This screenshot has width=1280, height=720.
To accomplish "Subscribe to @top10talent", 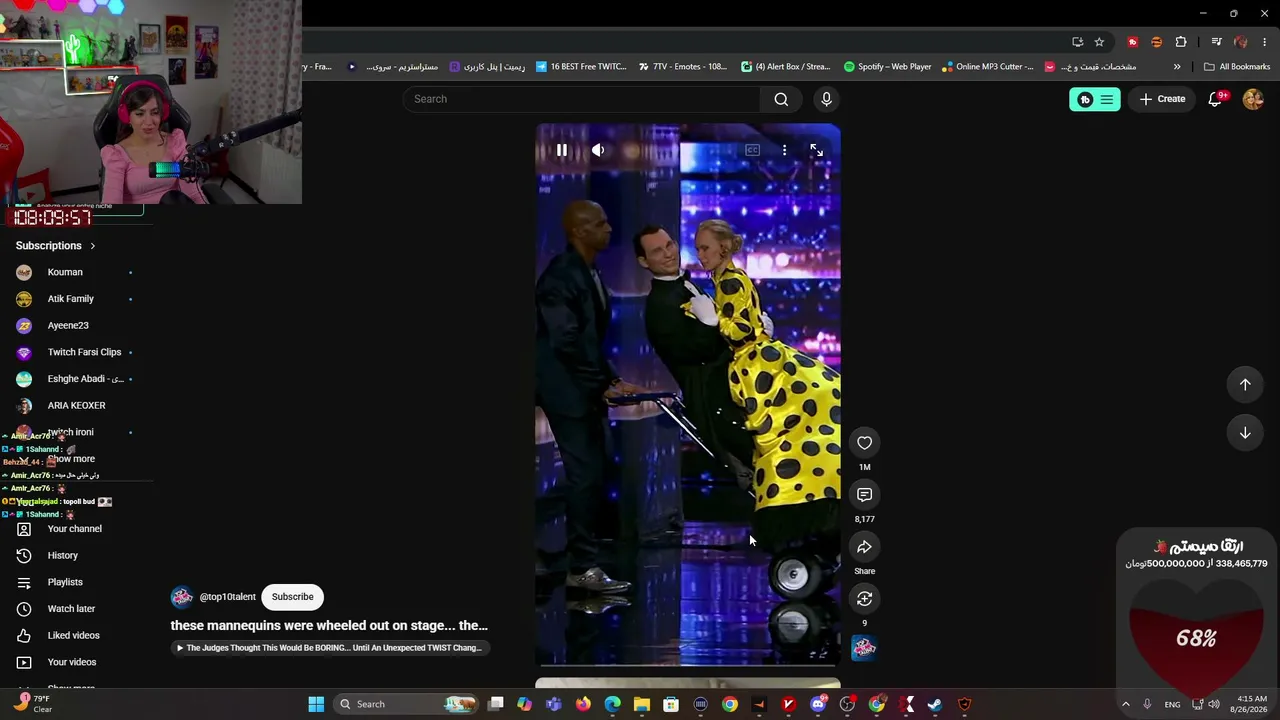I will [x=293, y=597].
